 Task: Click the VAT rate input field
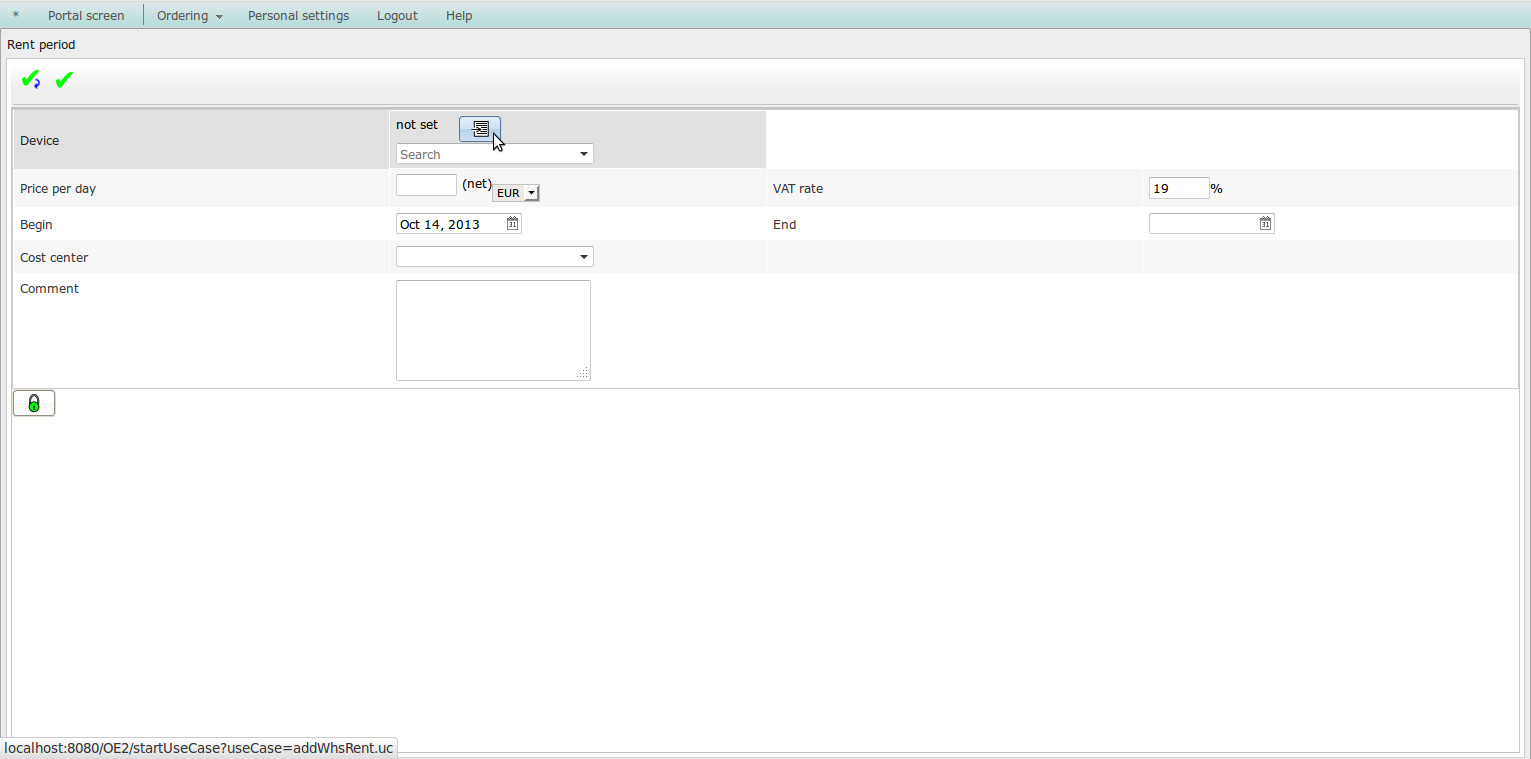(1178, 188)
